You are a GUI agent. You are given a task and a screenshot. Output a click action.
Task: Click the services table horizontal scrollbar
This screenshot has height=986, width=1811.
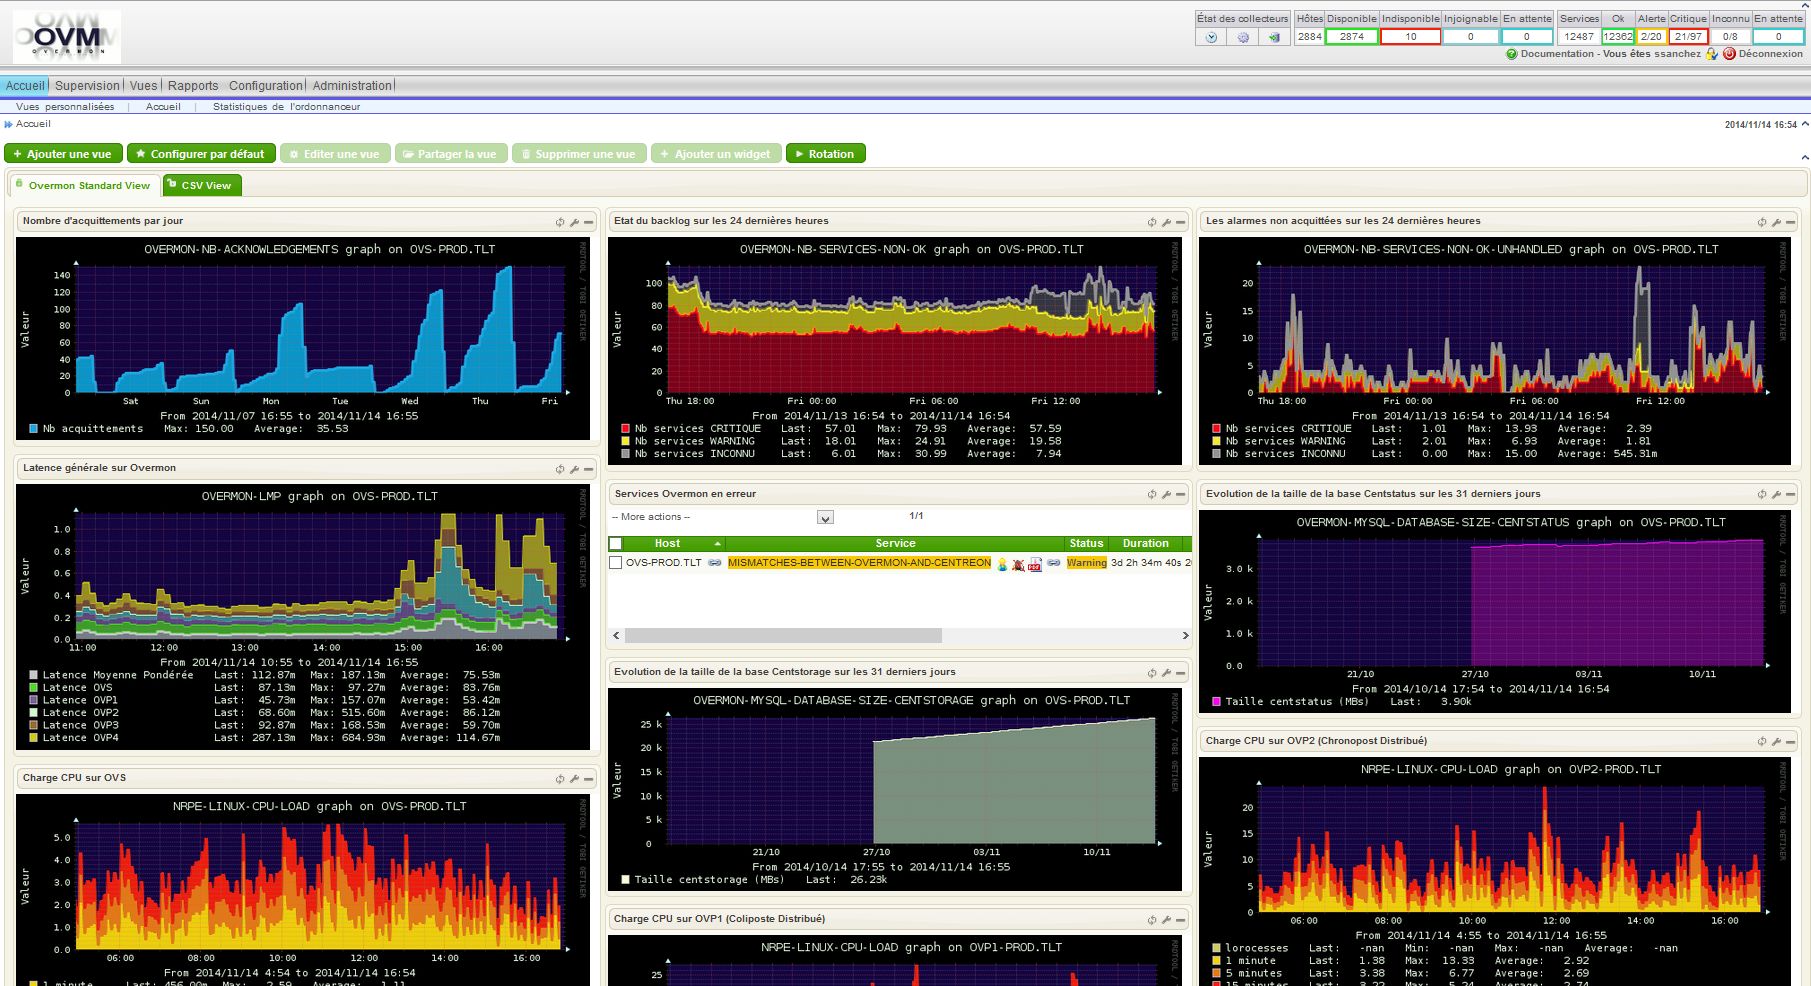point(783,636)
